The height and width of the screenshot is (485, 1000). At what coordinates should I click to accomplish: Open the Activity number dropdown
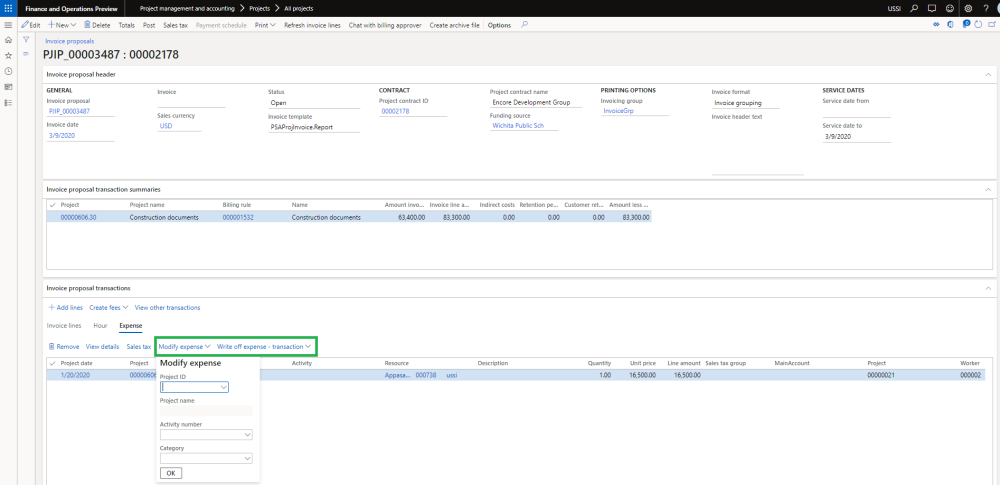pyautogui.click(x=247, y=435)
